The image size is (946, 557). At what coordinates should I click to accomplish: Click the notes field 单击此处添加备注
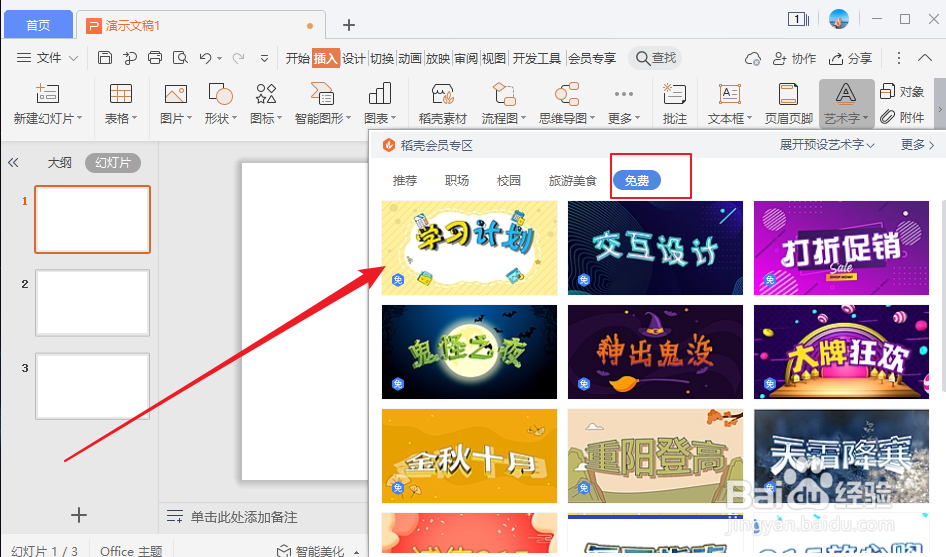[x=244, y=517]
